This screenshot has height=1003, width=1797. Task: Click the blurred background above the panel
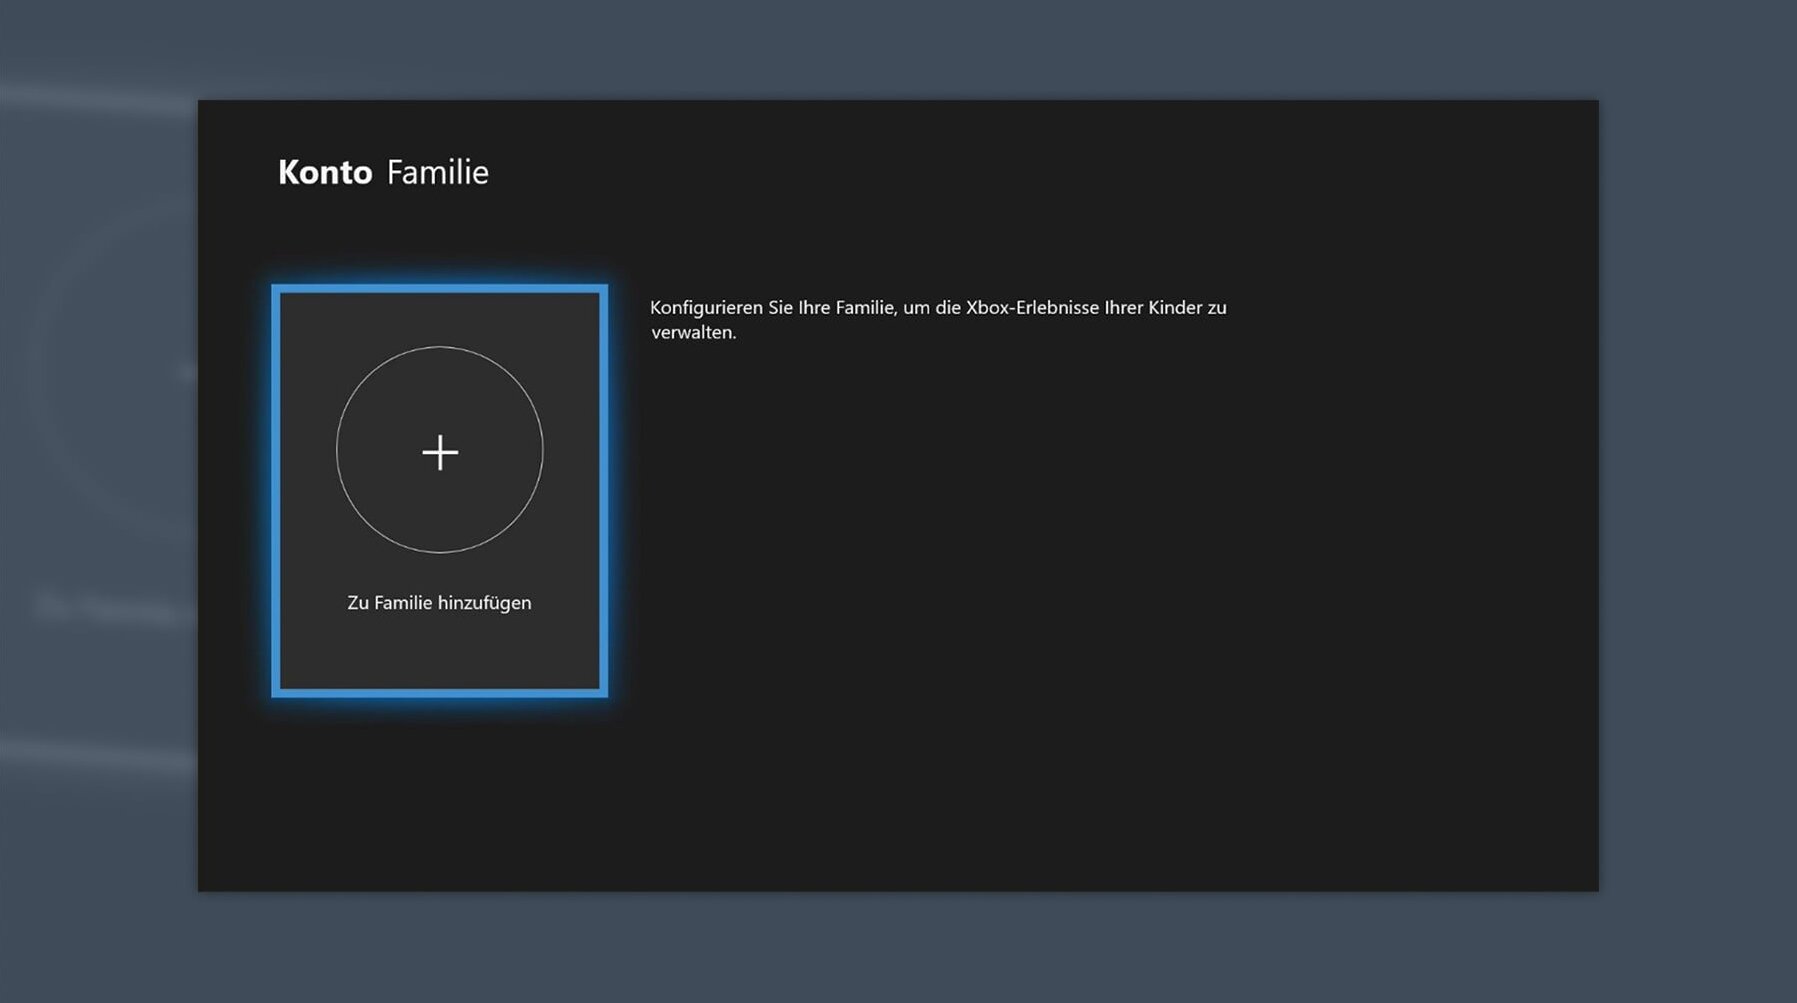click(x=898, y=48)
